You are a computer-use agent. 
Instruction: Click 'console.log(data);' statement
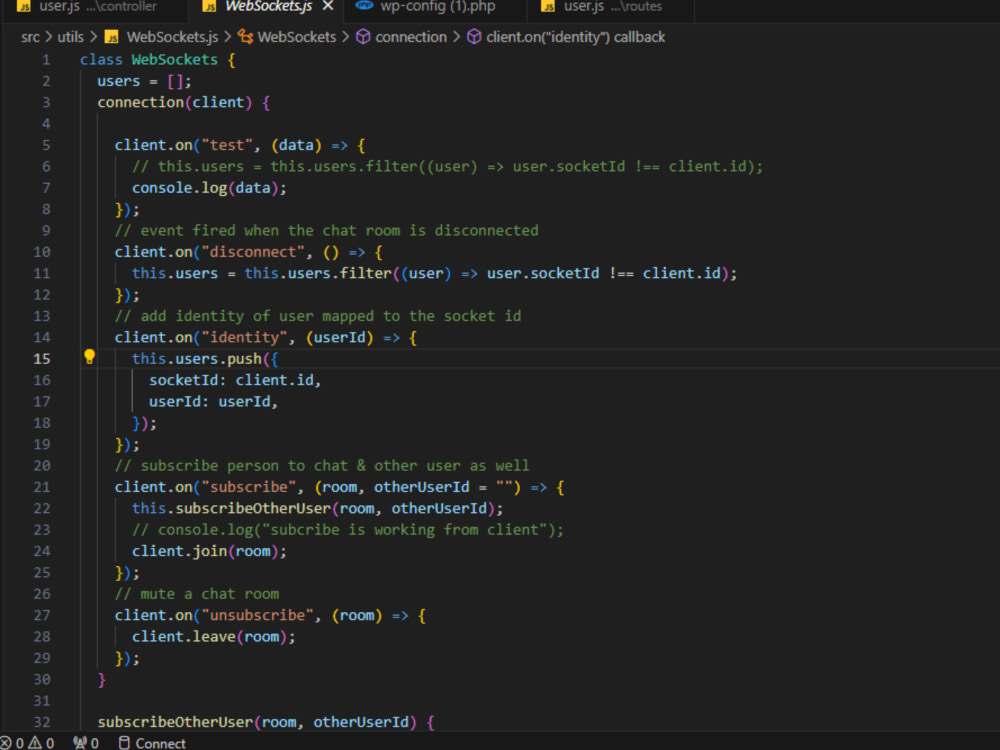click(209, 188)
